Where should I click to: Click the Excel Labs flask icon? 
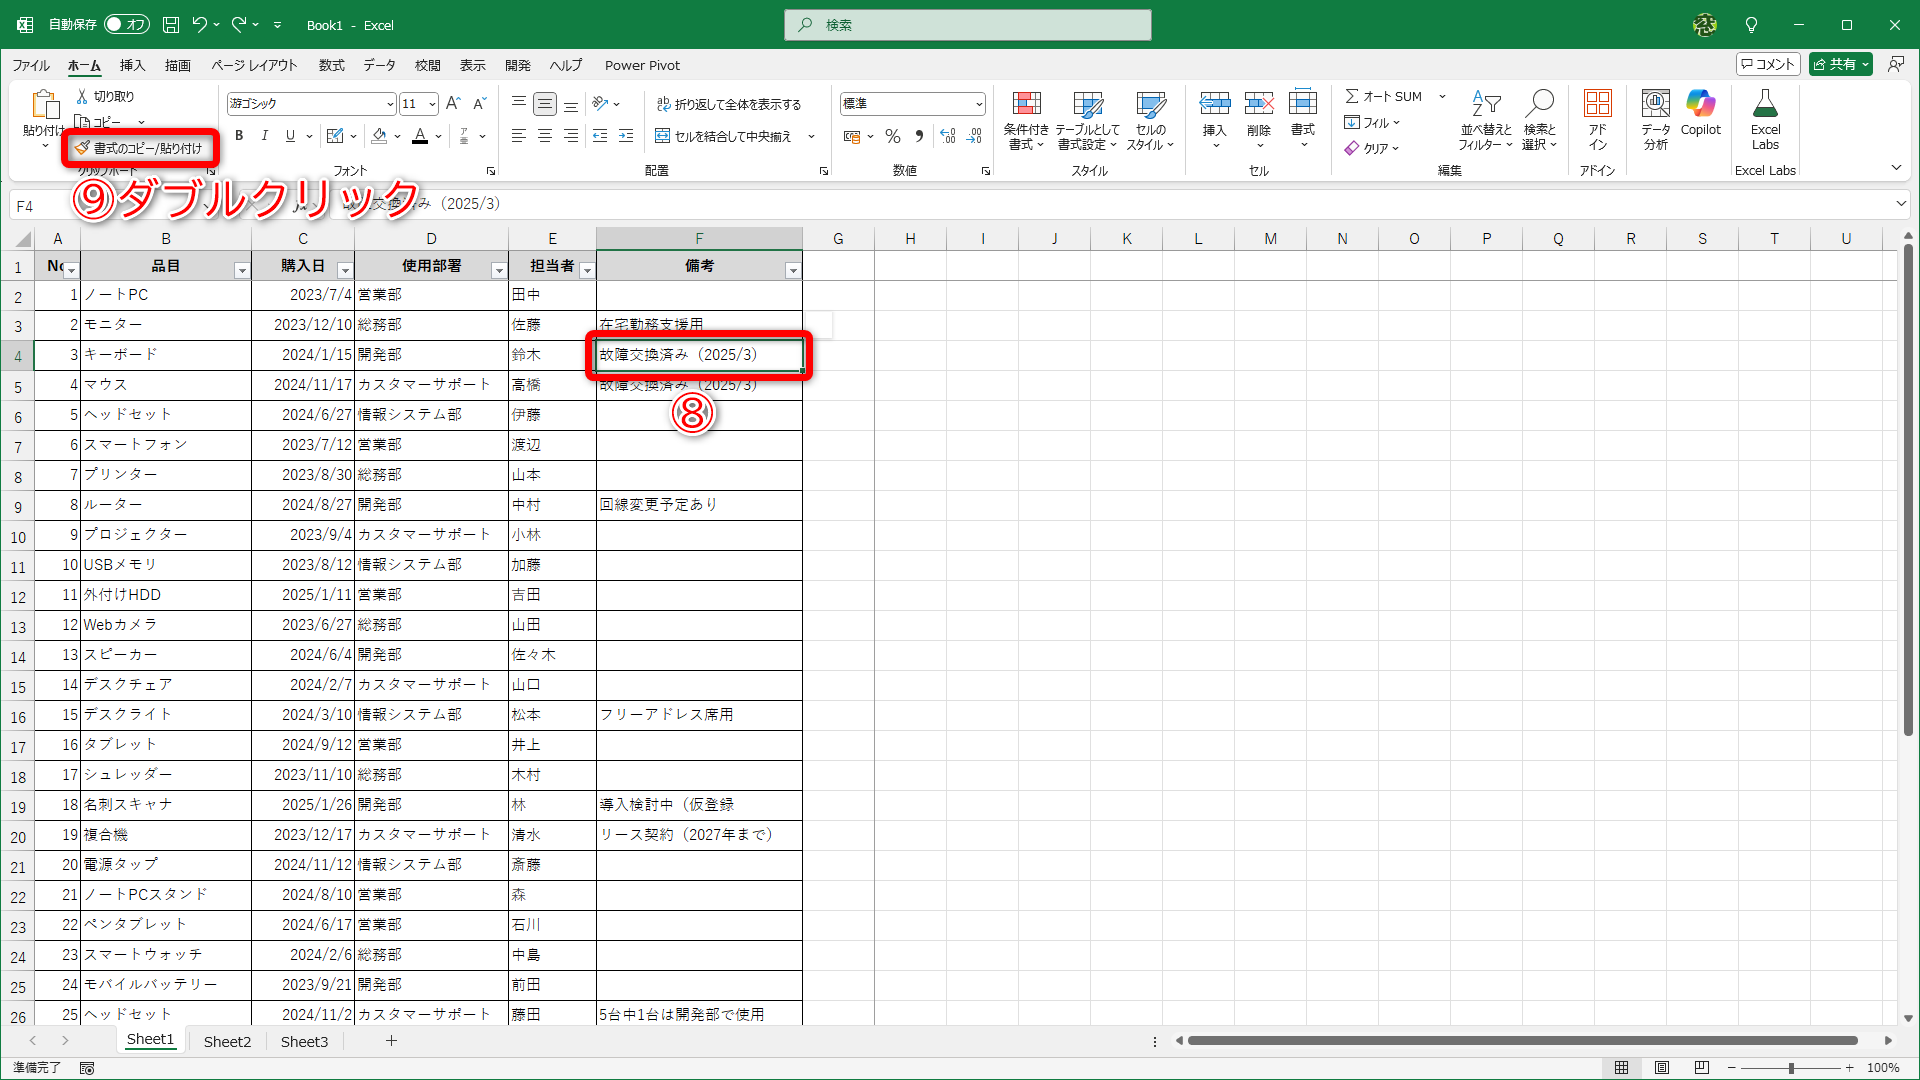[x=1765, y=104]
